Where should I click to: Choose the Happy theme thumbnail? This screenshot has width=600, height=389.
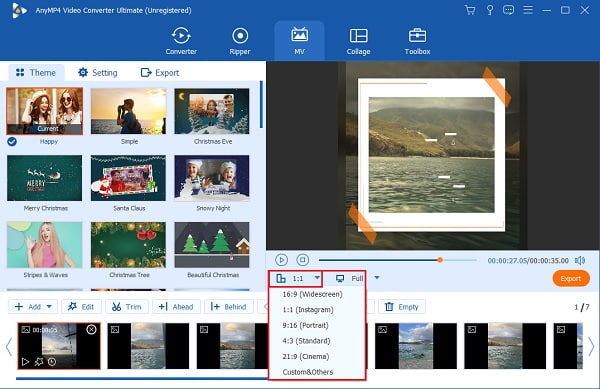pyautogui.click(x=44, y=111)
